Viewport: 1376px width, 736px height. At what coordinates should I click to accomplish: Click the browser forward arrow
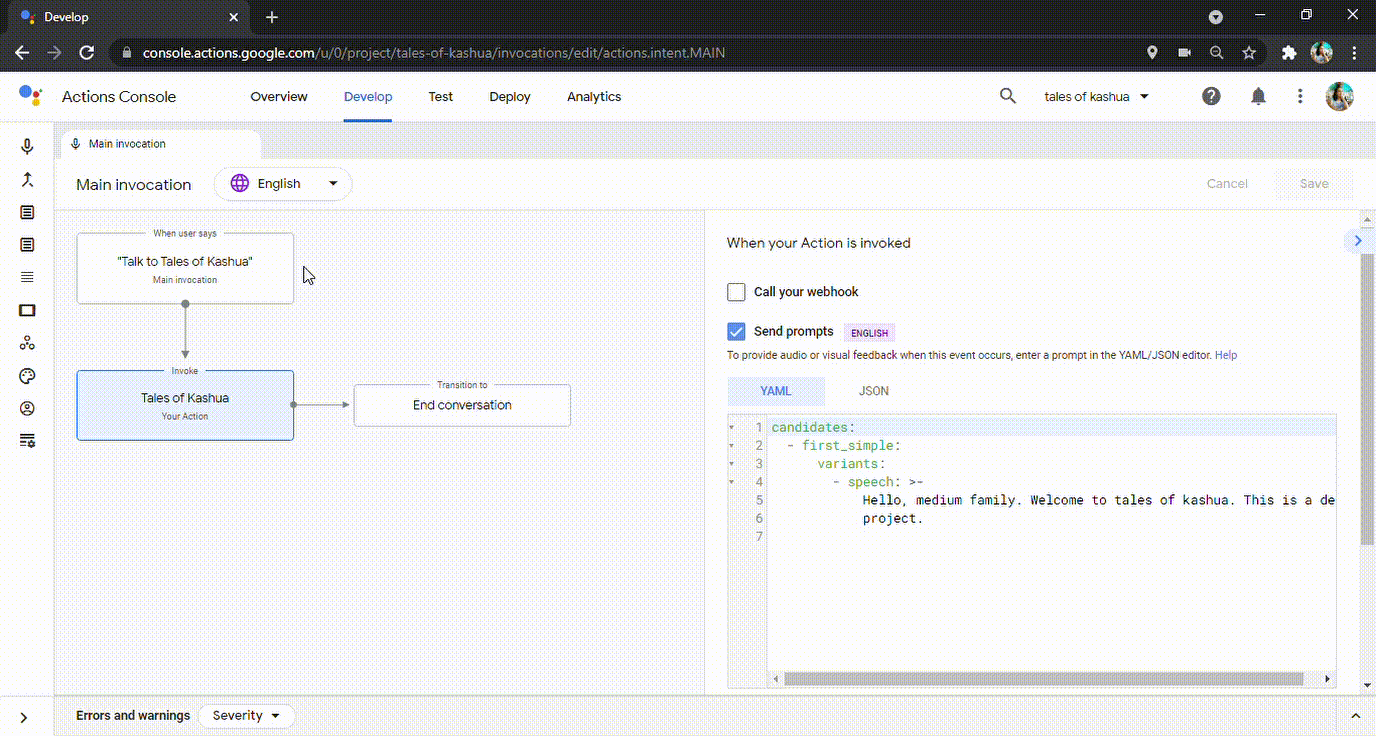coord(54,53)
